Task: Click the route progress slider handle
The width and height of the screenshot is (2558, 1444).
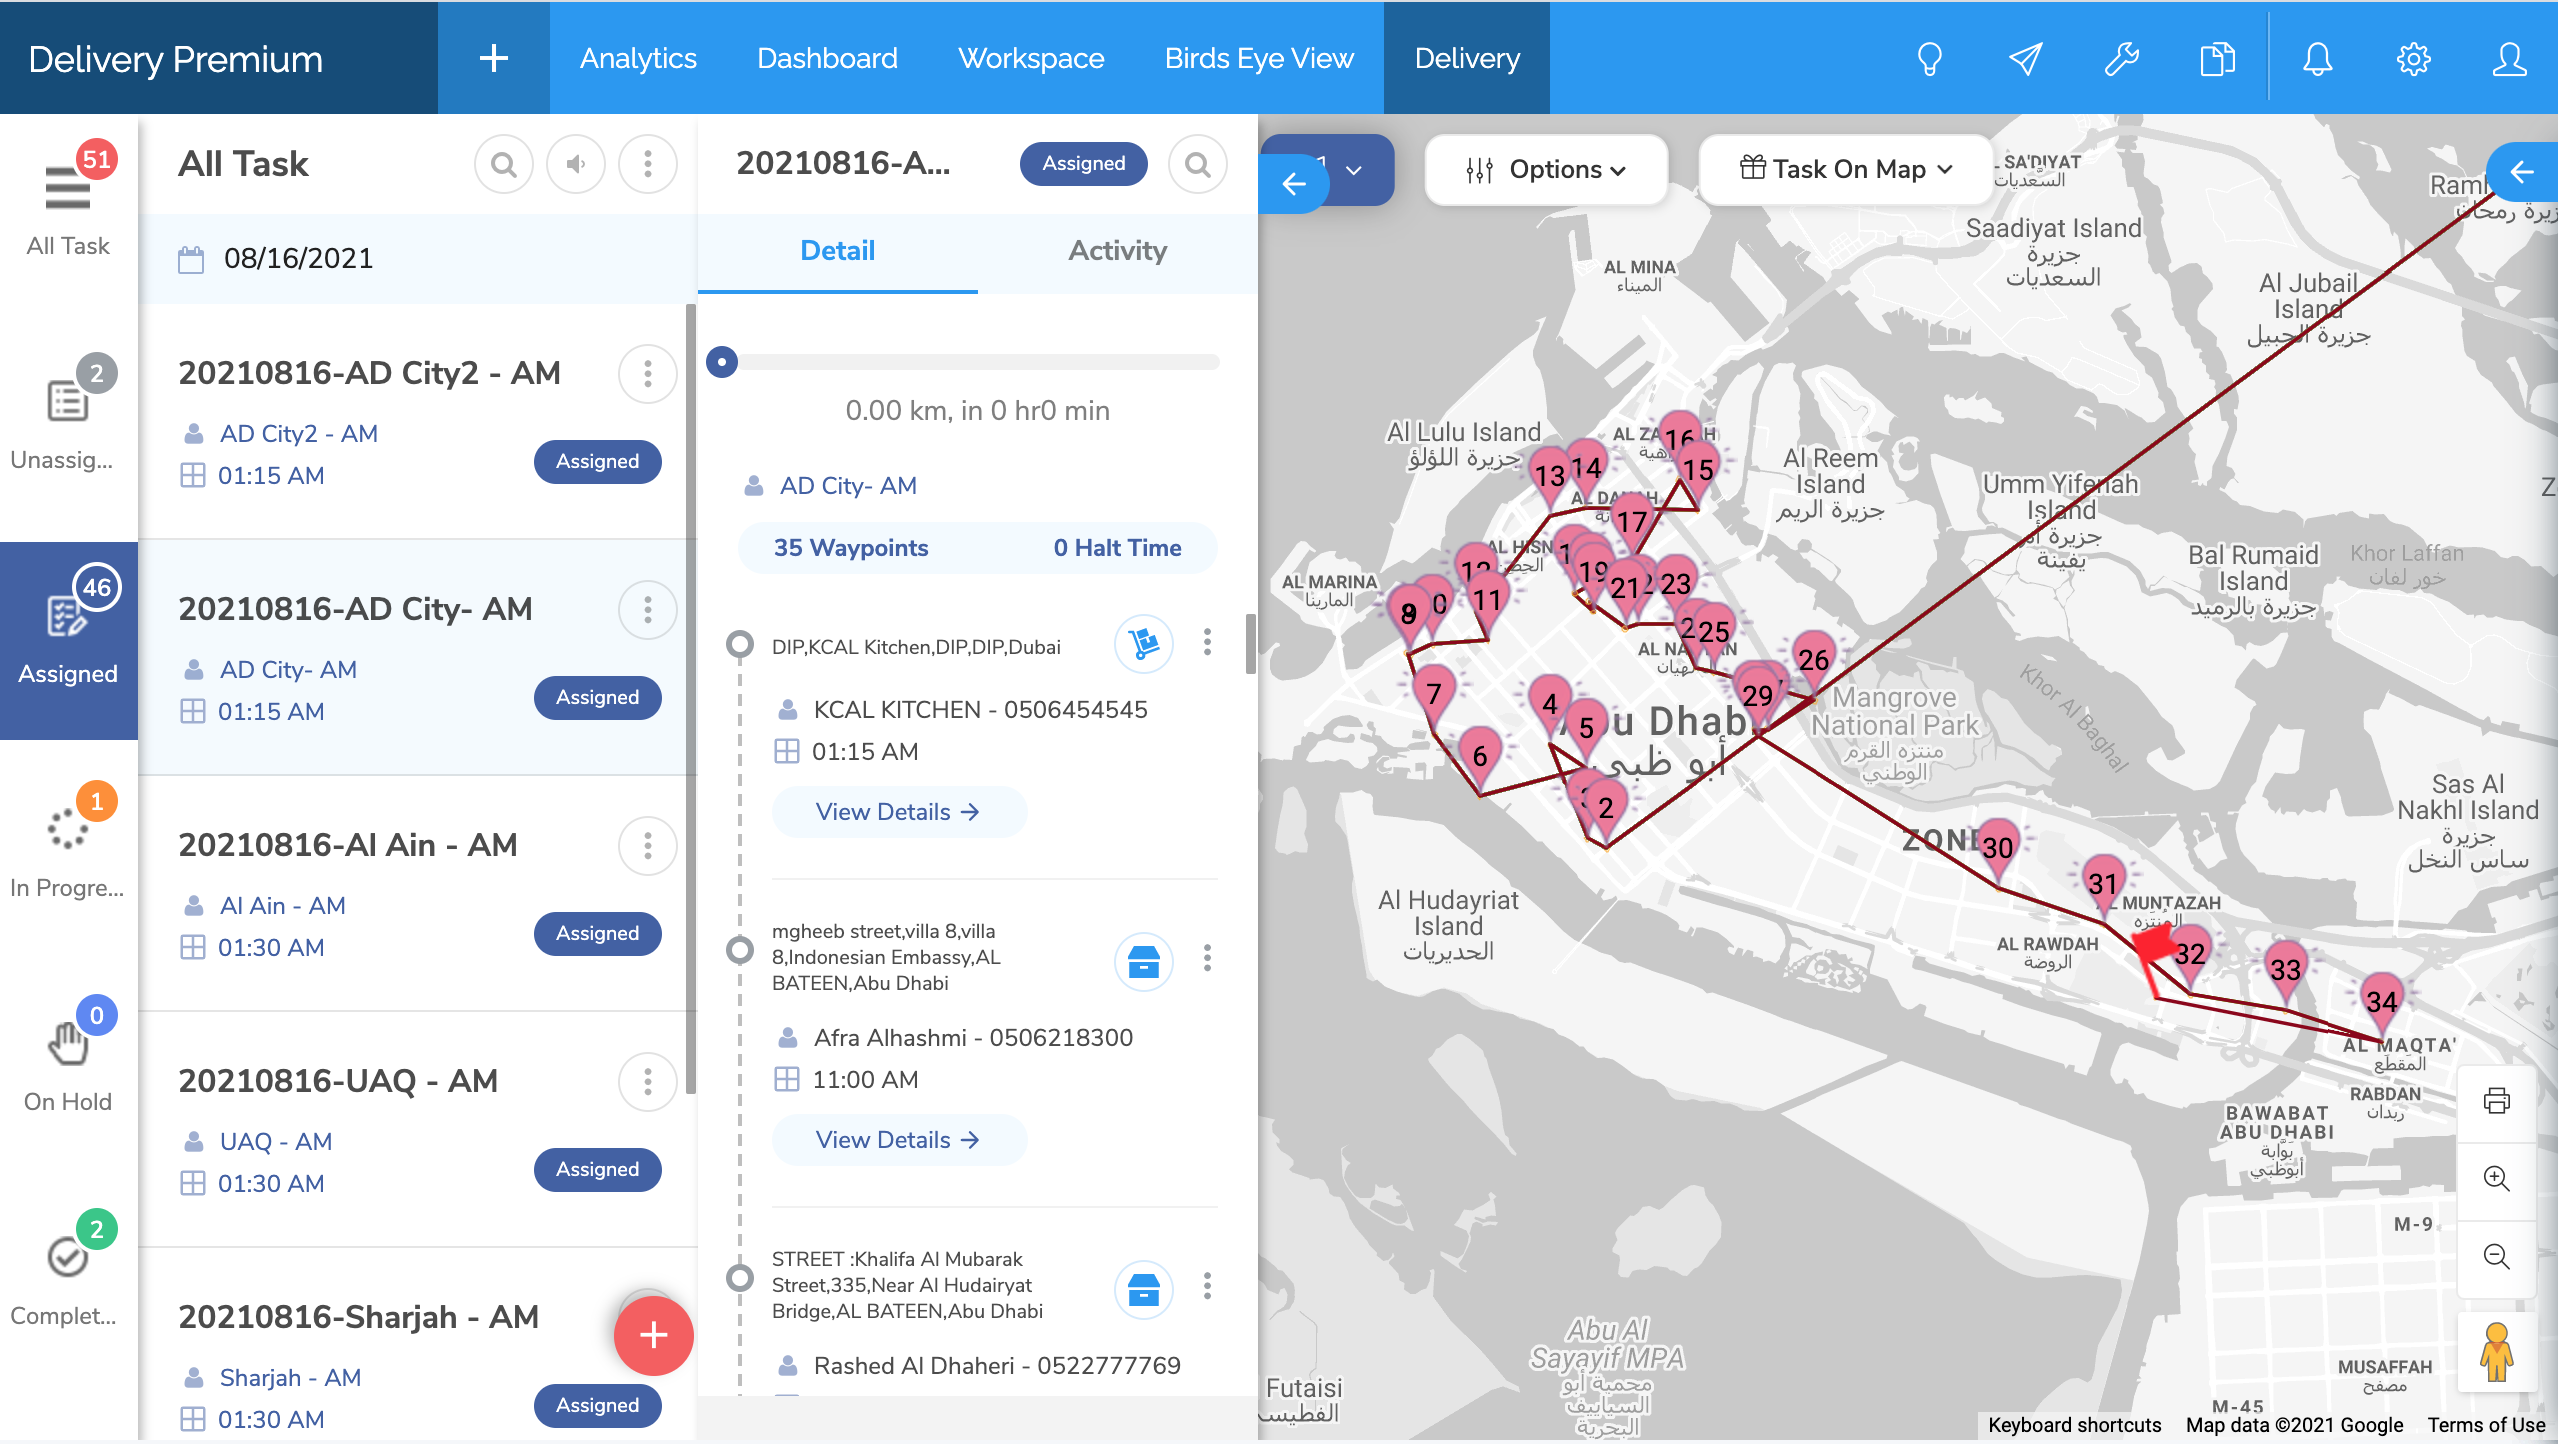Action: point(722,362)
